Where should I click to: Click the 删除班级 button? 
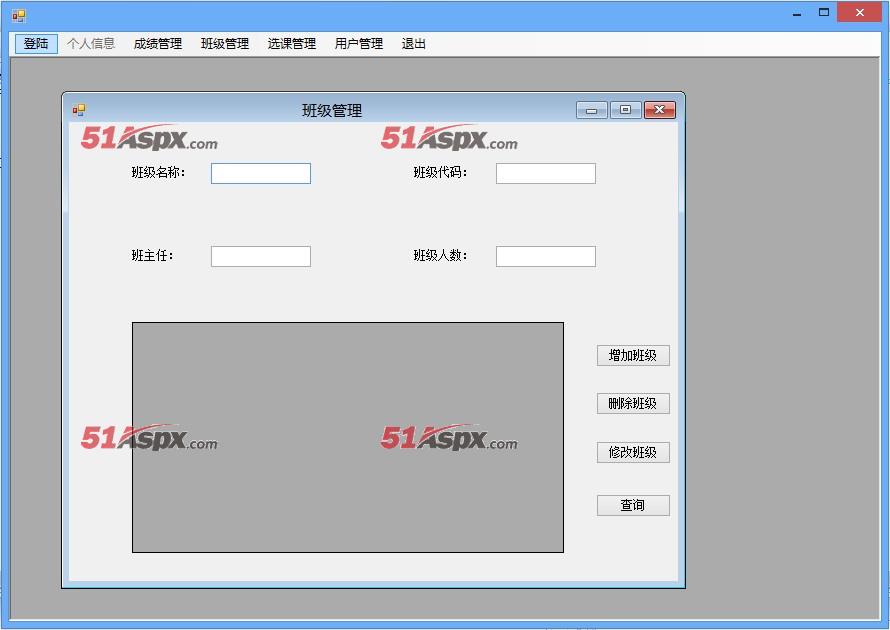tap(633, 404)
